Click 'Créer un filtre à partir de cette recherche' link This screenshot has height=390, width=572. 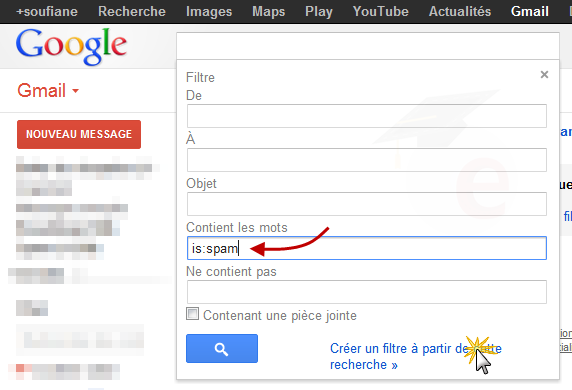pyautogui.click(x=416, y=356)
